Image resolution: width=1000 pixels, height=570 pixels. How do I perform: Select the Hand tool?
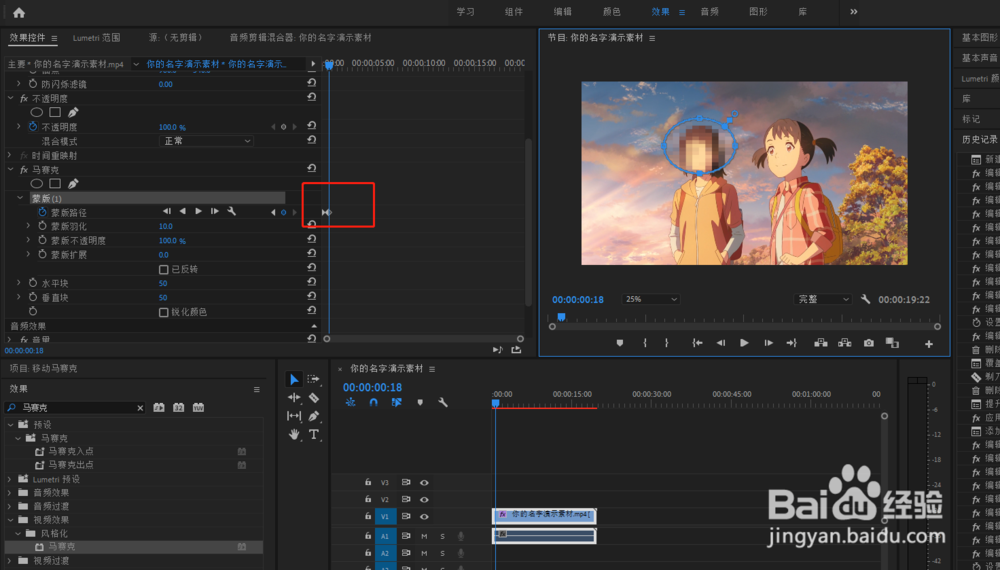(x=294, y=434)
